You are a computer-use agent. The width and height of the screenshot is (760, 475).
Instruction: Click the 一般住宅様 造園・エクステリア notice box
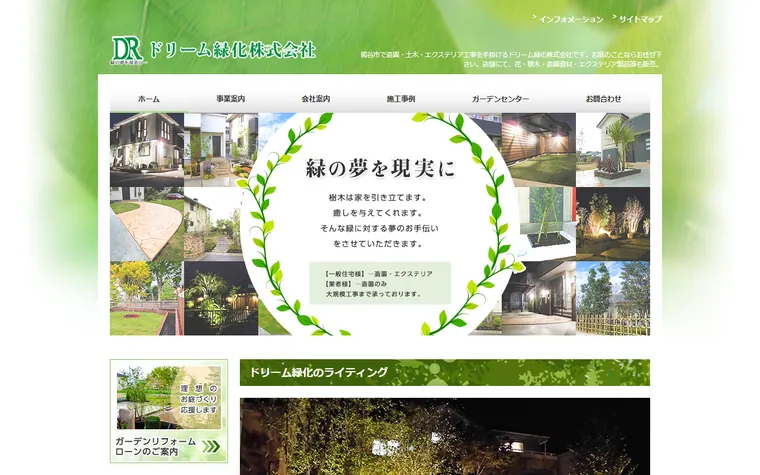tap(380, 284)
